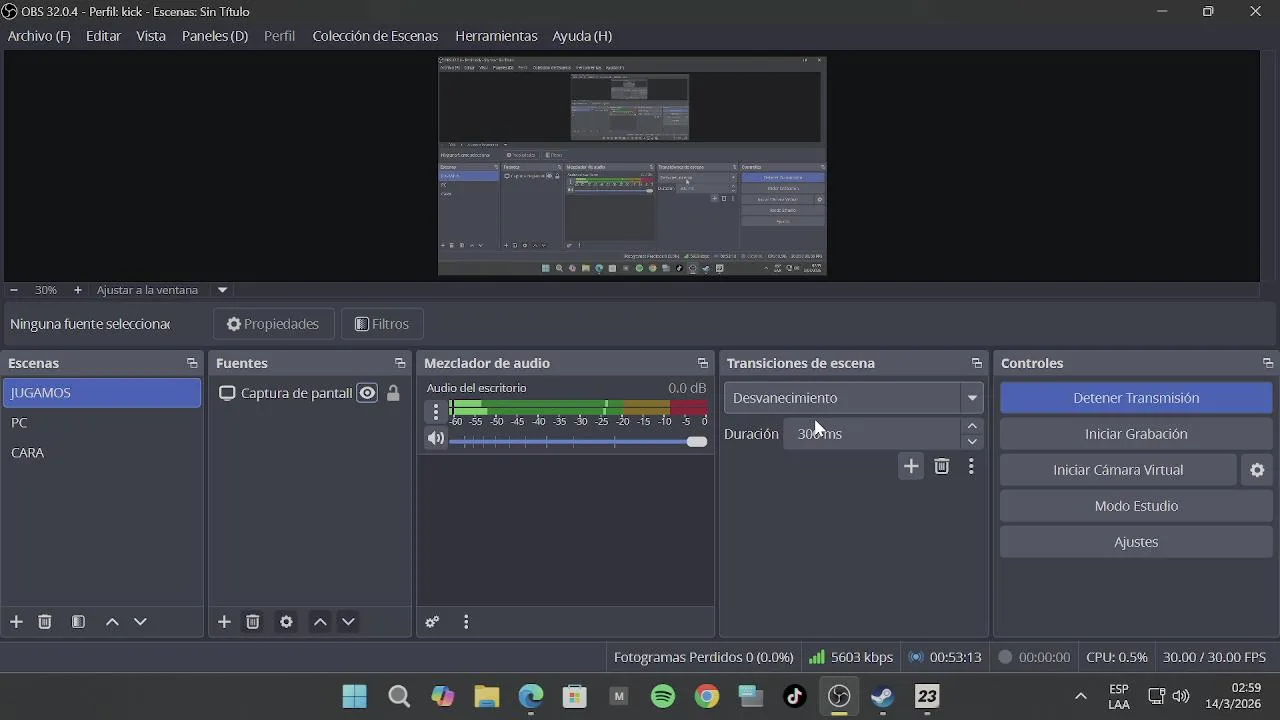Click the OBS preview canvas thumbnail
This screenshot has height=720, width=1280.
point(632,166)
